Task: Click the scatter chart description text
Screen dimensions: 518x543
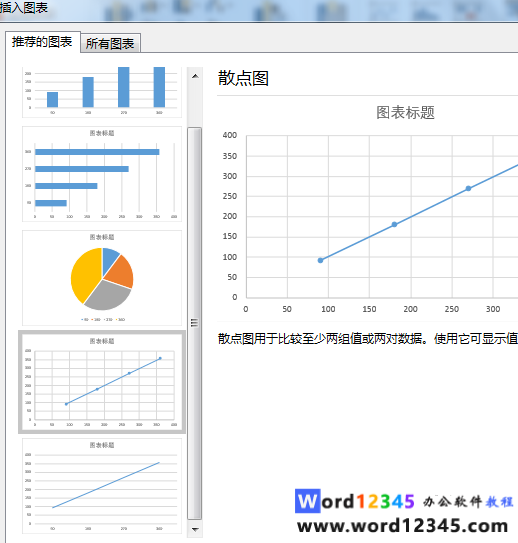Action: [368, 339]
